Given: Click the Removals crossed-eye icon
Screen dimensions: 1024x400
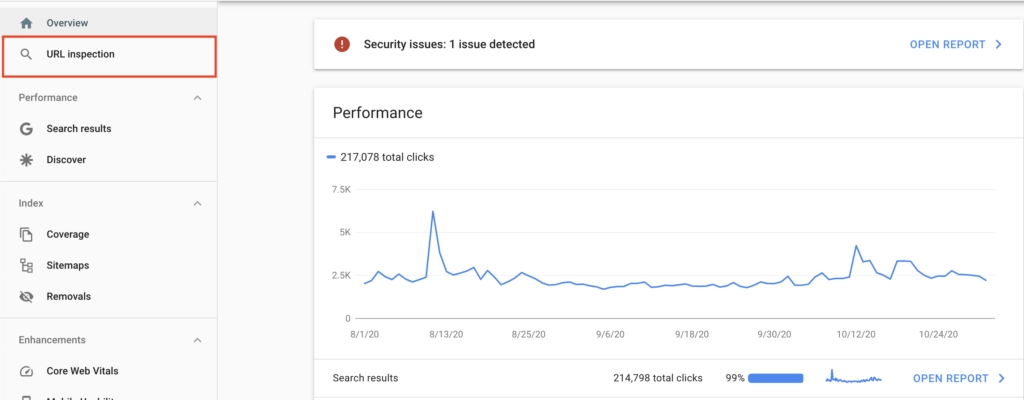Looking at the screenshot, I should pos(27,297).
